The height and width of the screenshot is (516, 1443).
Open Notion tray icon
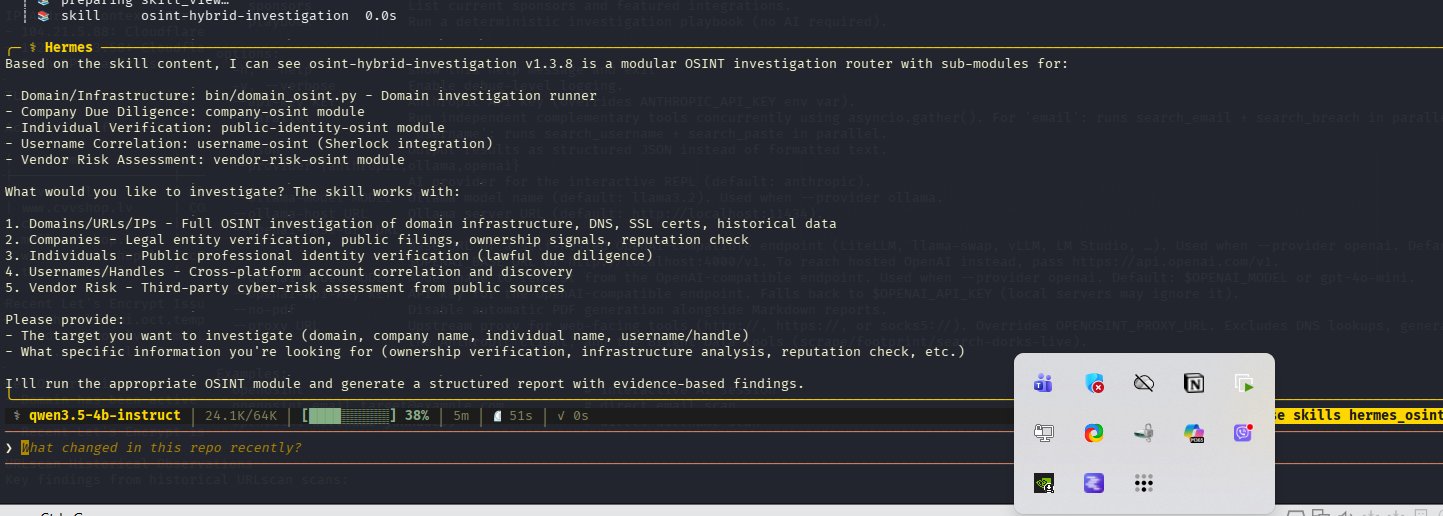click(x=1194, y=383)
